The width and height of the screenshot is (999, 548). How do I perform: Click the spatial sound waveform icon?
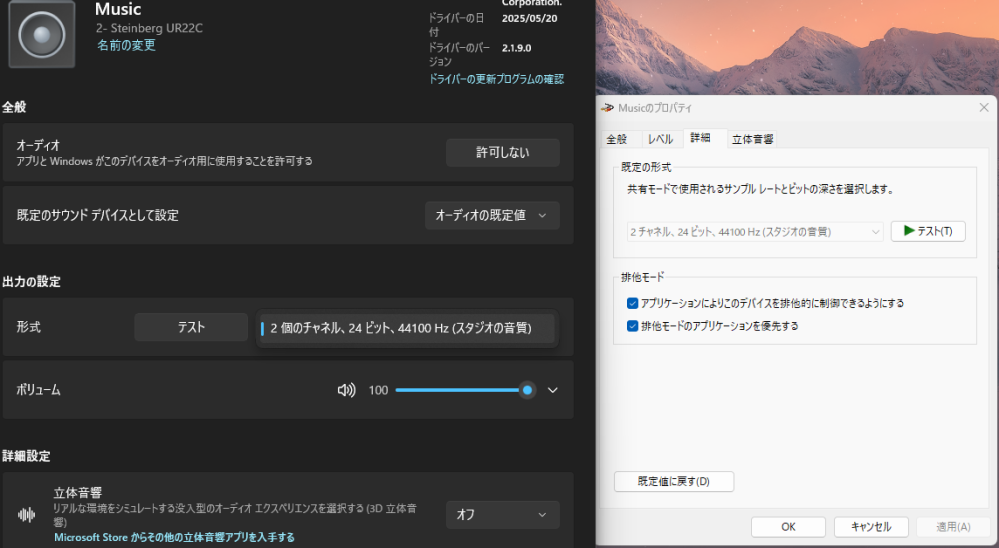click(x=27, y=514)
